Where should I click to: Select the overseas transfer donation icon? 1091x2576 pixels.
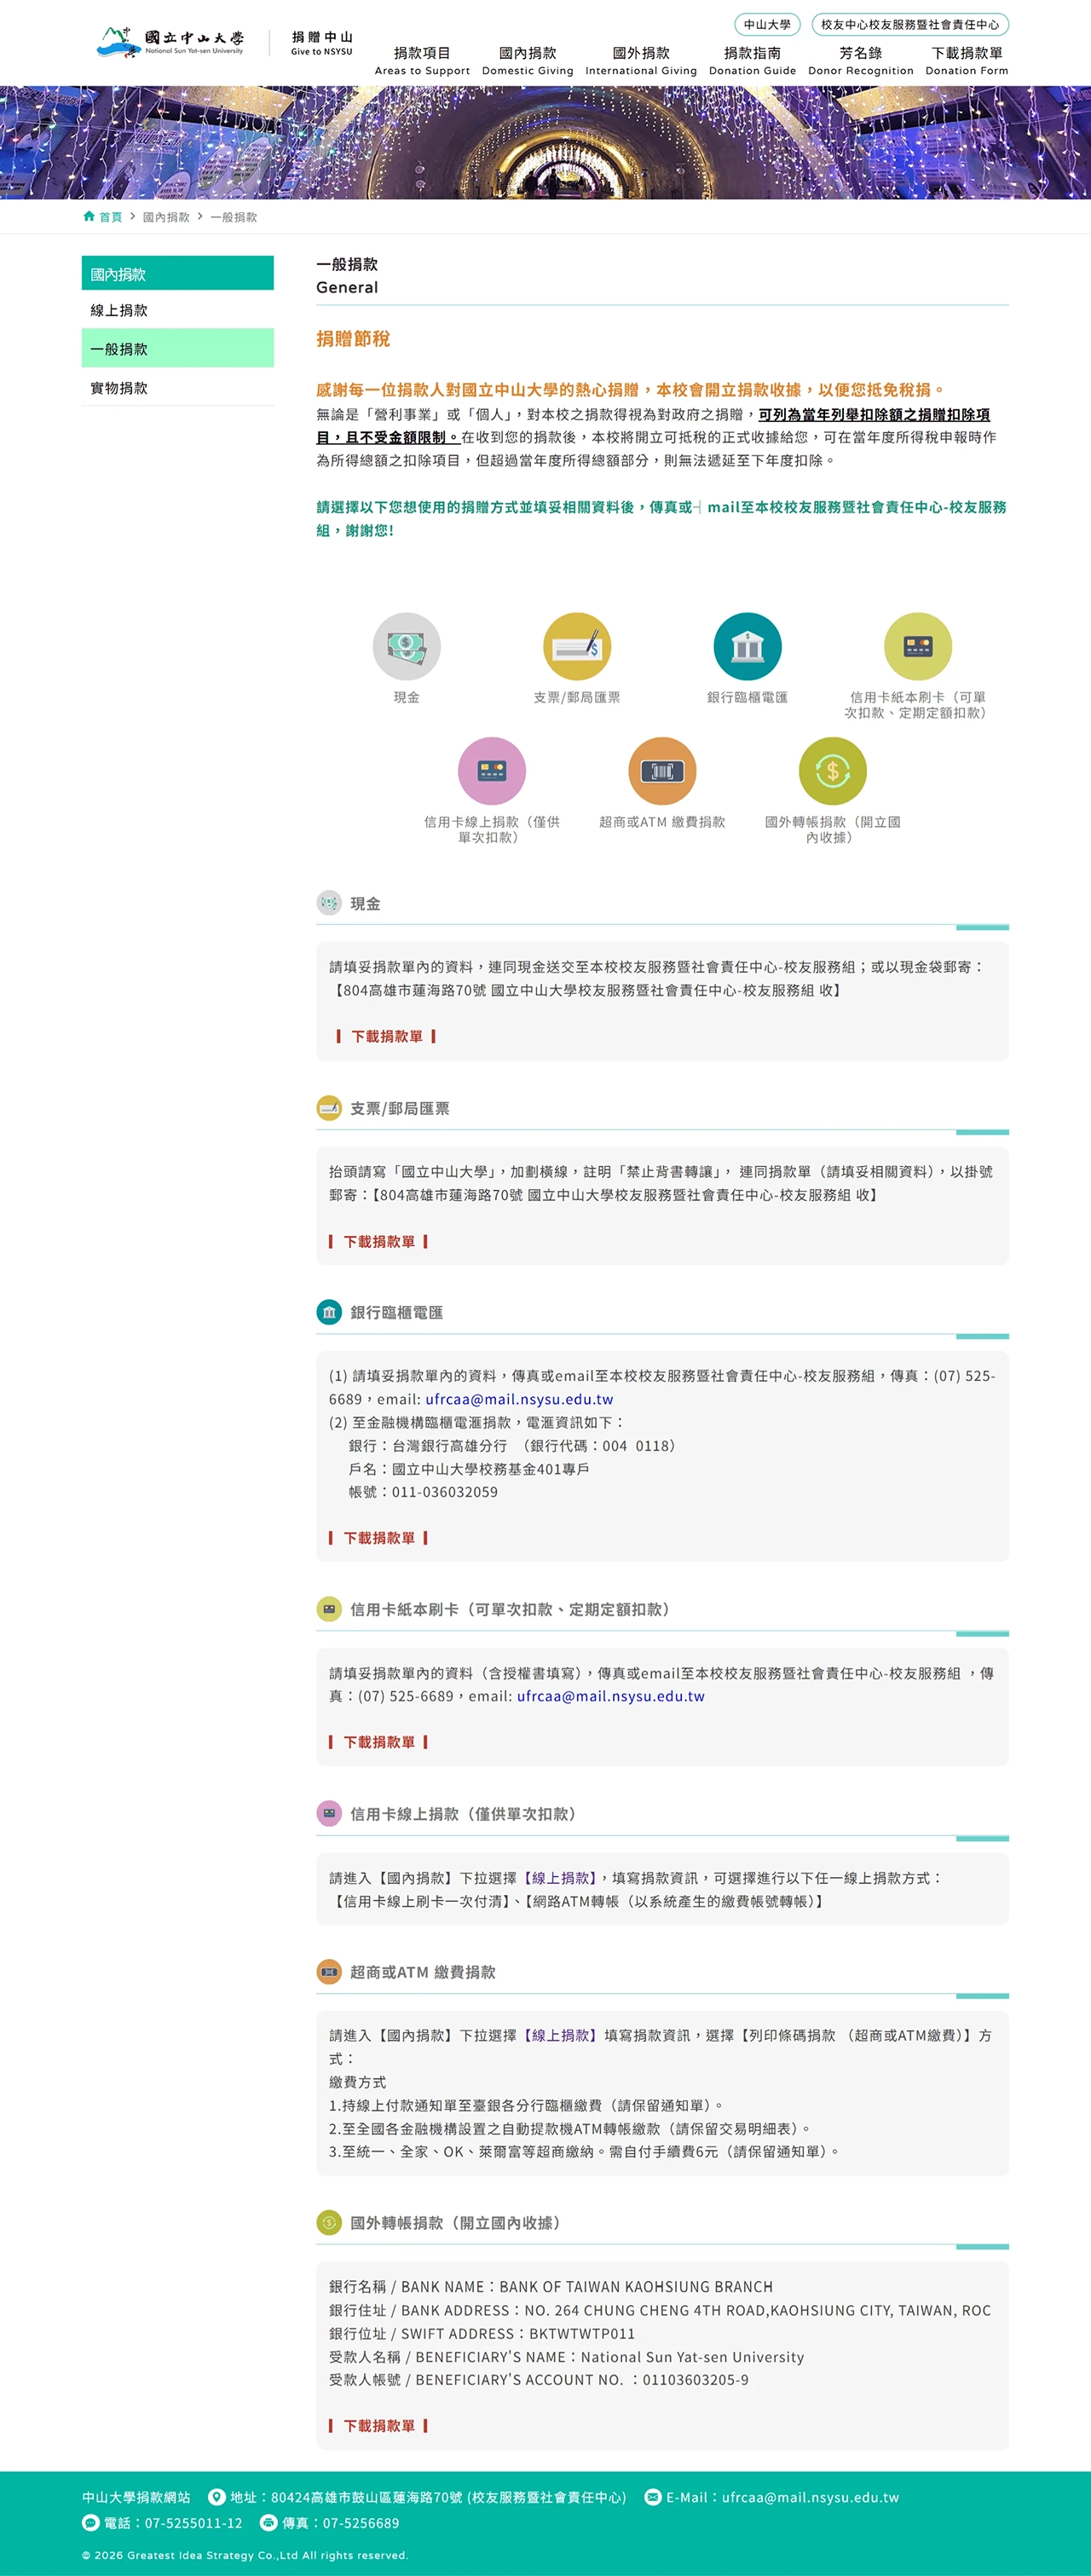click(832, 771)
